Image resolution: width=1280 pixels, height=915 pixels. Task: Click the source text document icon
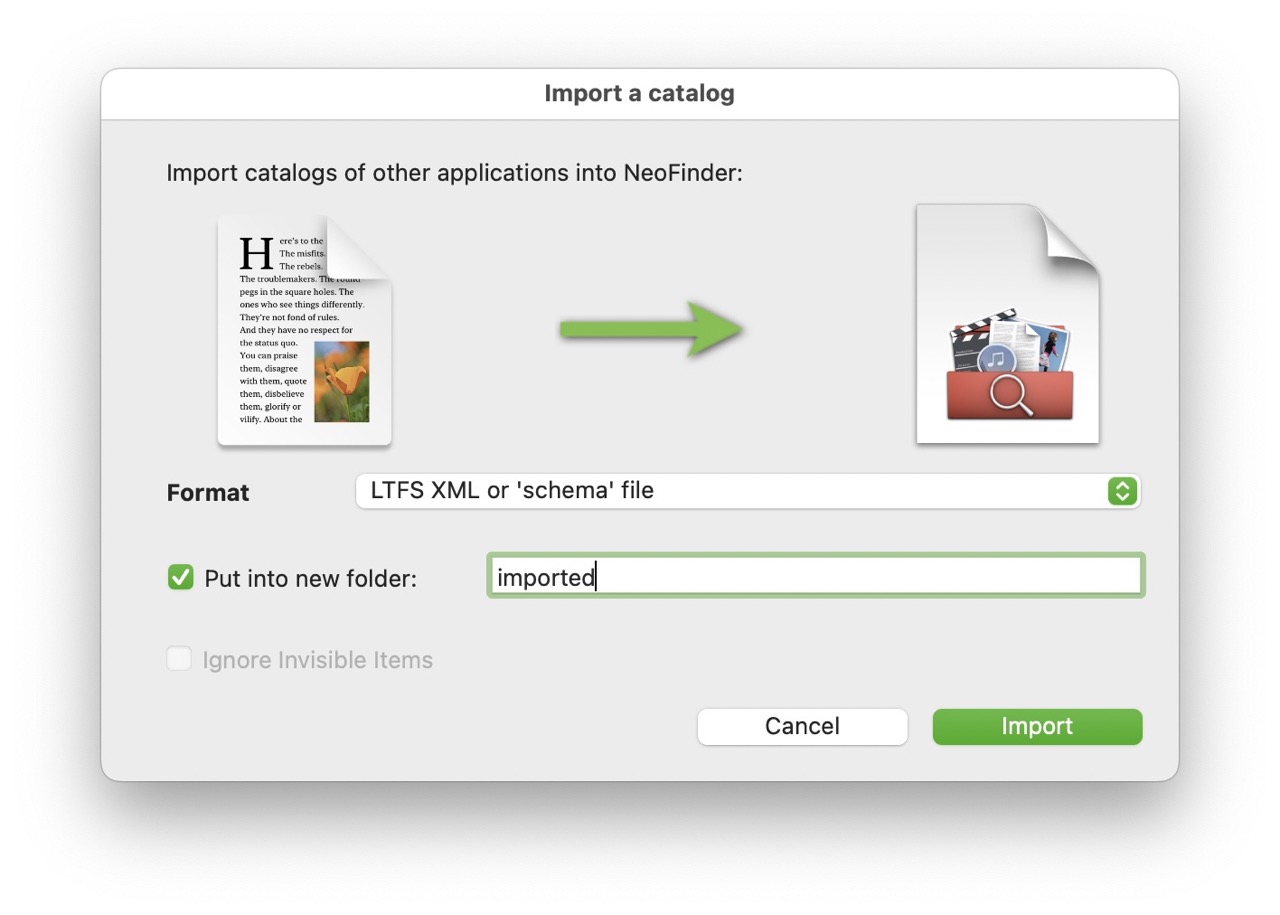point(305,330)
